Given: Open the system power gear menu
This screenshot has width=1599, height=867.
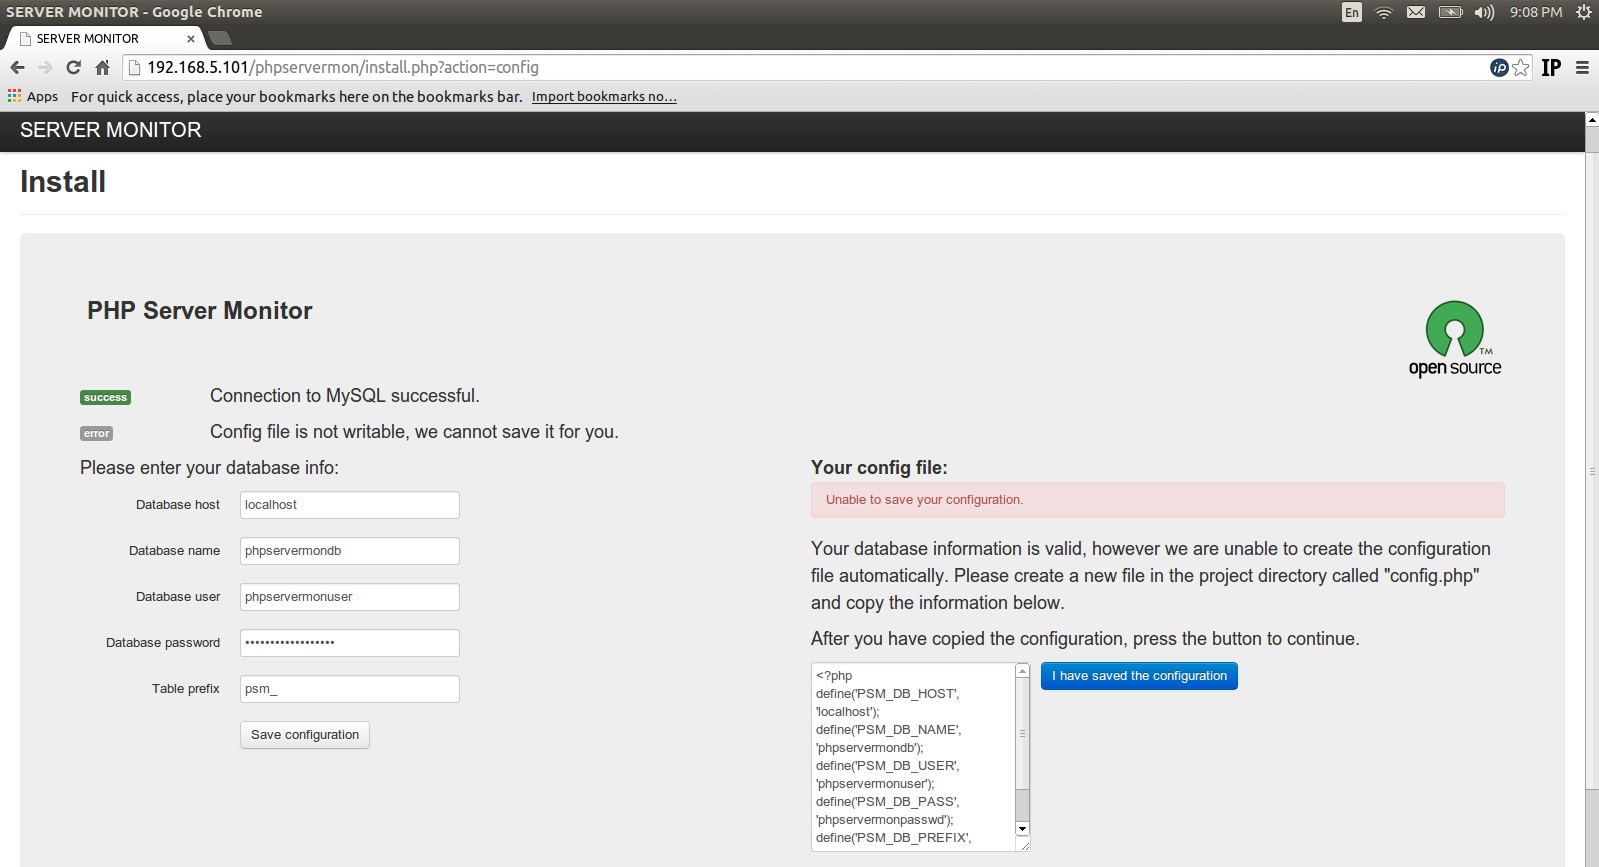Looking at the screenshot, I should [x=1583, y=12].
